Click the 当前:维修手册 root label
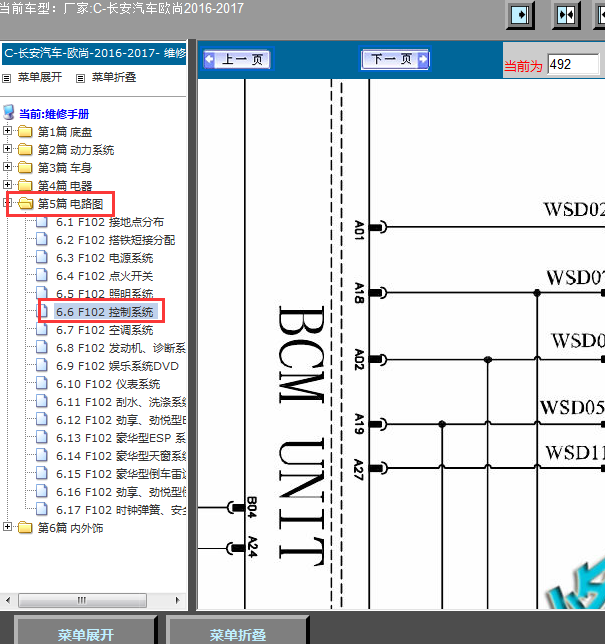The image size is (605, 644). pos(54,114)
